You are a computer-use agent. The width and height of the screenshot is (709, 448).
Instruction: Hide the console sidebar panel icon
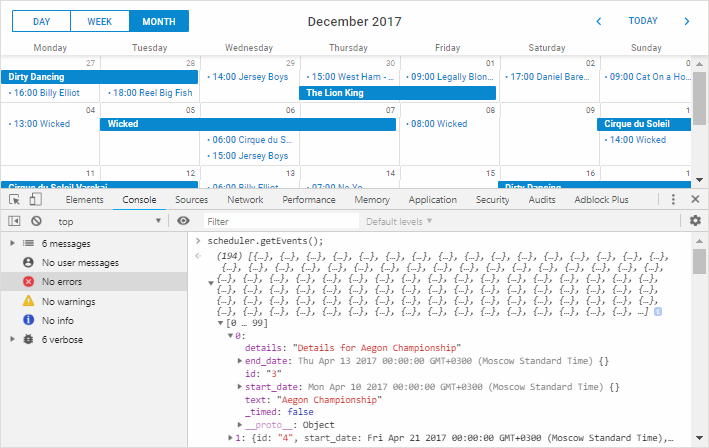pos(14,221)
